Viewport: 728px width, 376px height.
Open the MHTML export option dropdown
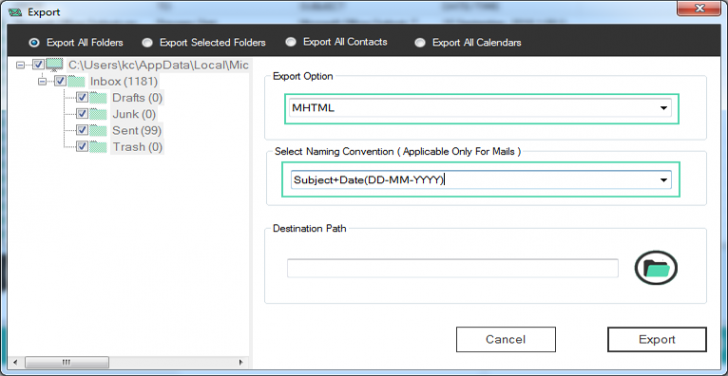[x=664, y=108]
